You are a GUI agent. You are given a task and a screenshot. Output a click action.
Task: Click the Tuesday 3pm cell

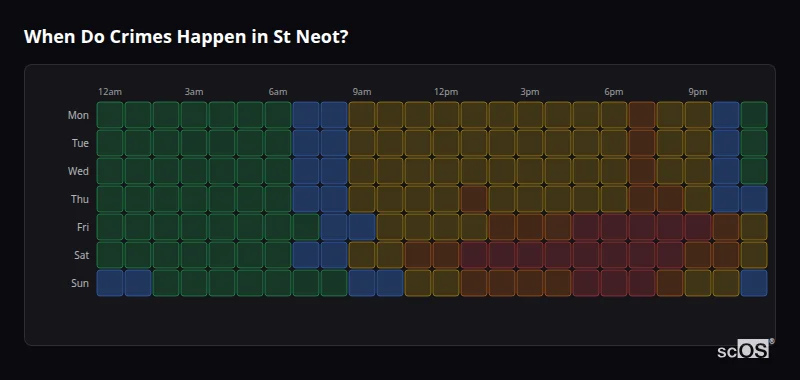click(530, 143)
